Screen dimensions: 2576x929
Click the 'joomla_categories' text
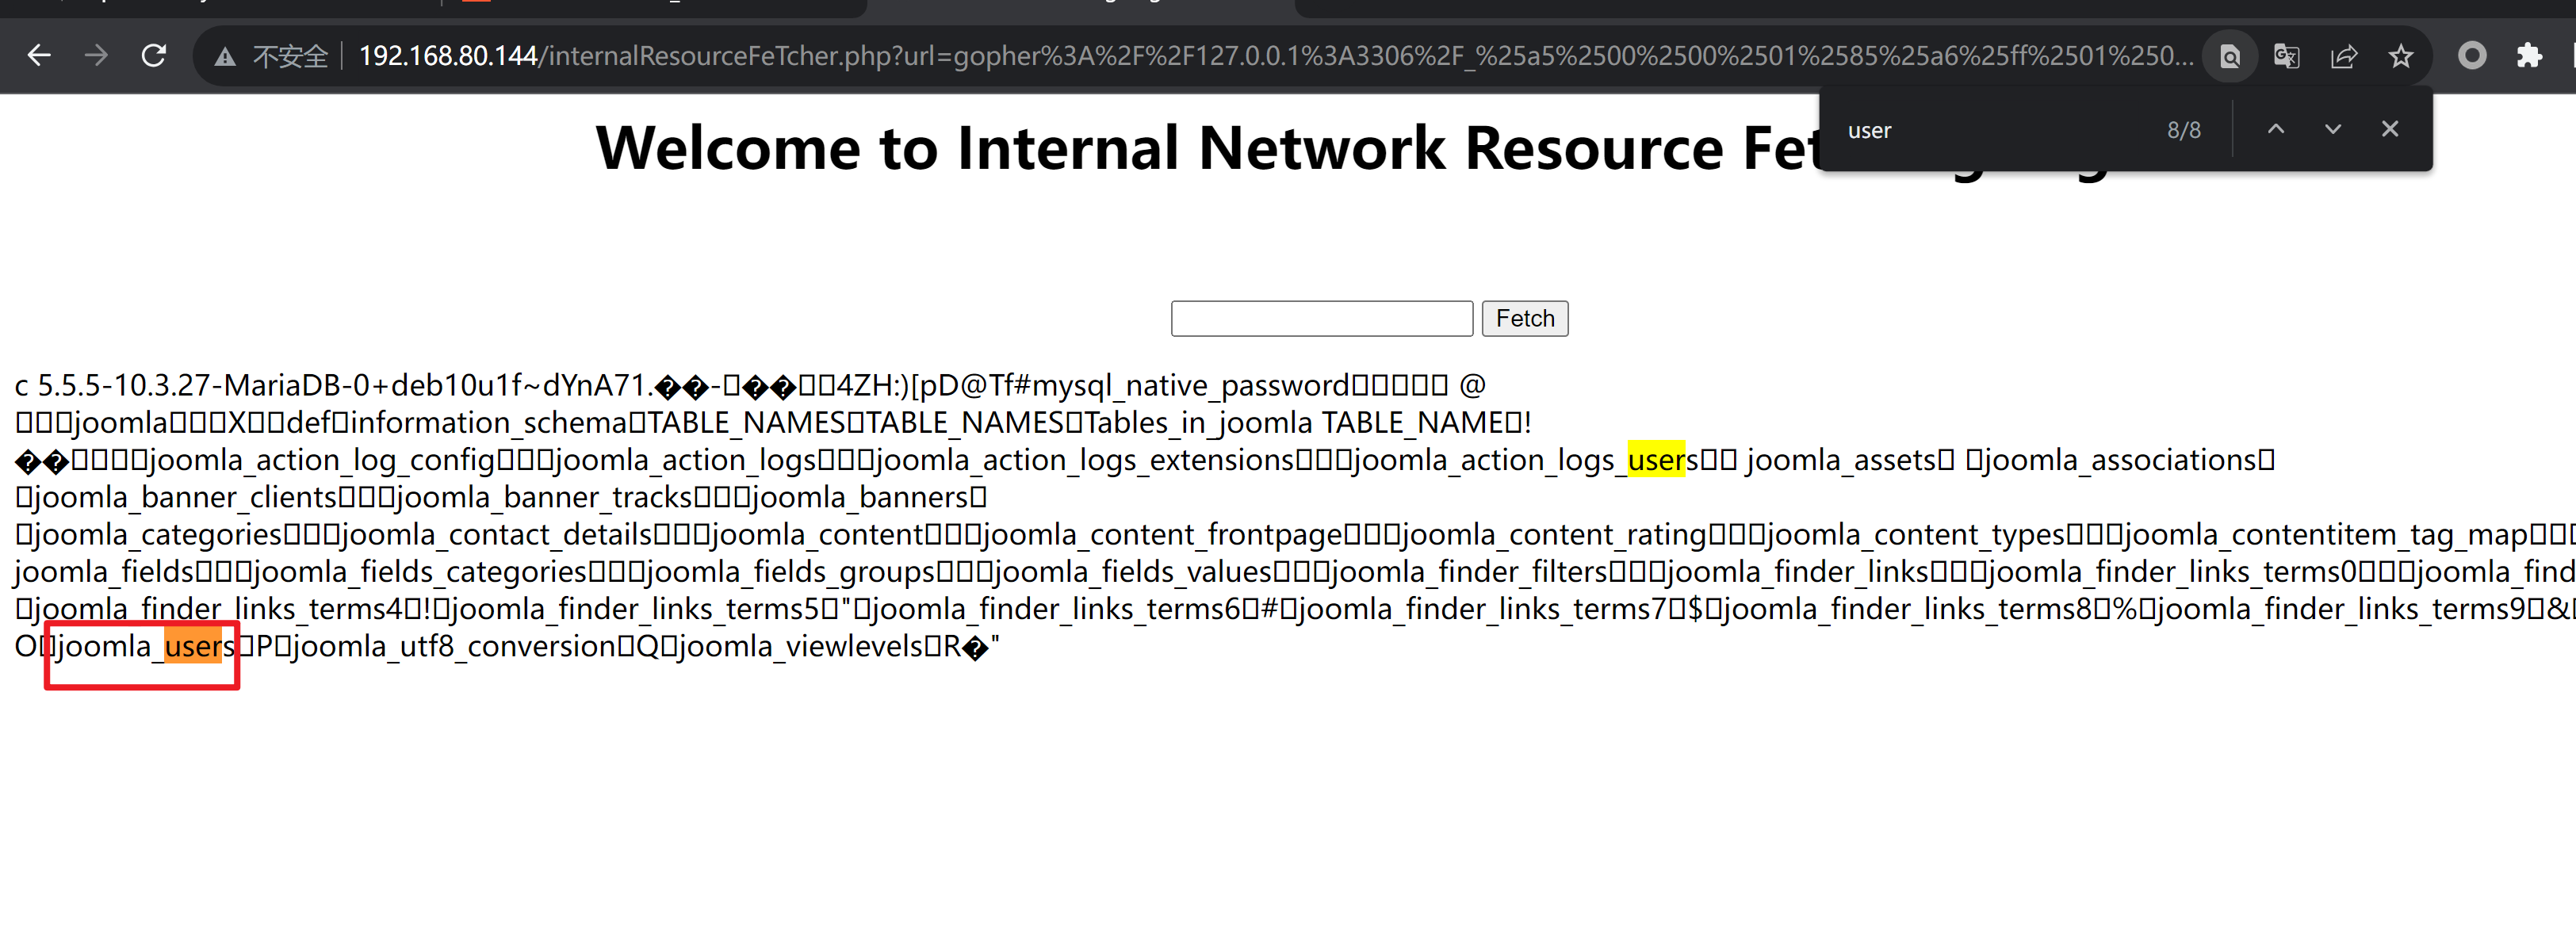click(x=157, y=535)
